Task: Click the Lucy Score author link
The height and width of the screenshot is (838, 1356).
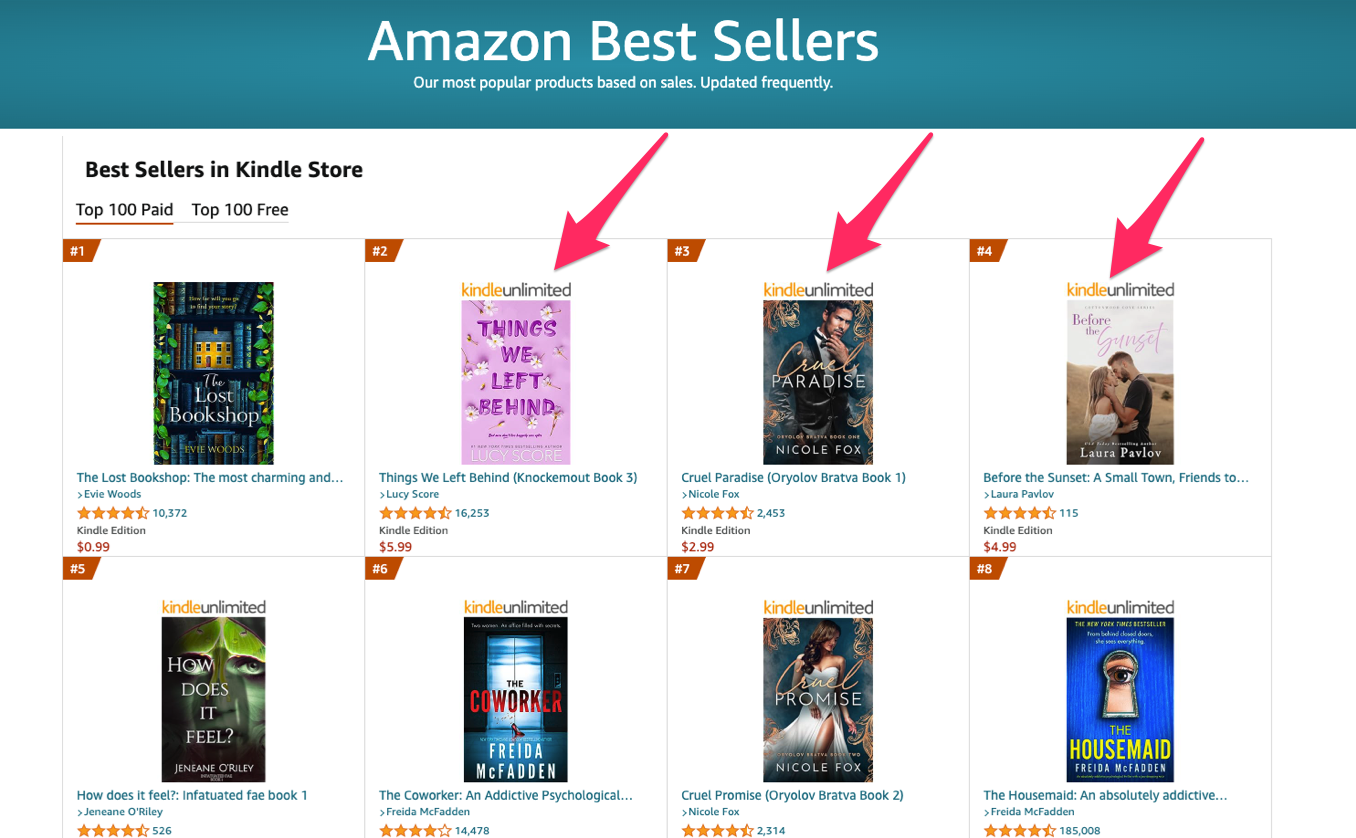Action: point(409,493)
